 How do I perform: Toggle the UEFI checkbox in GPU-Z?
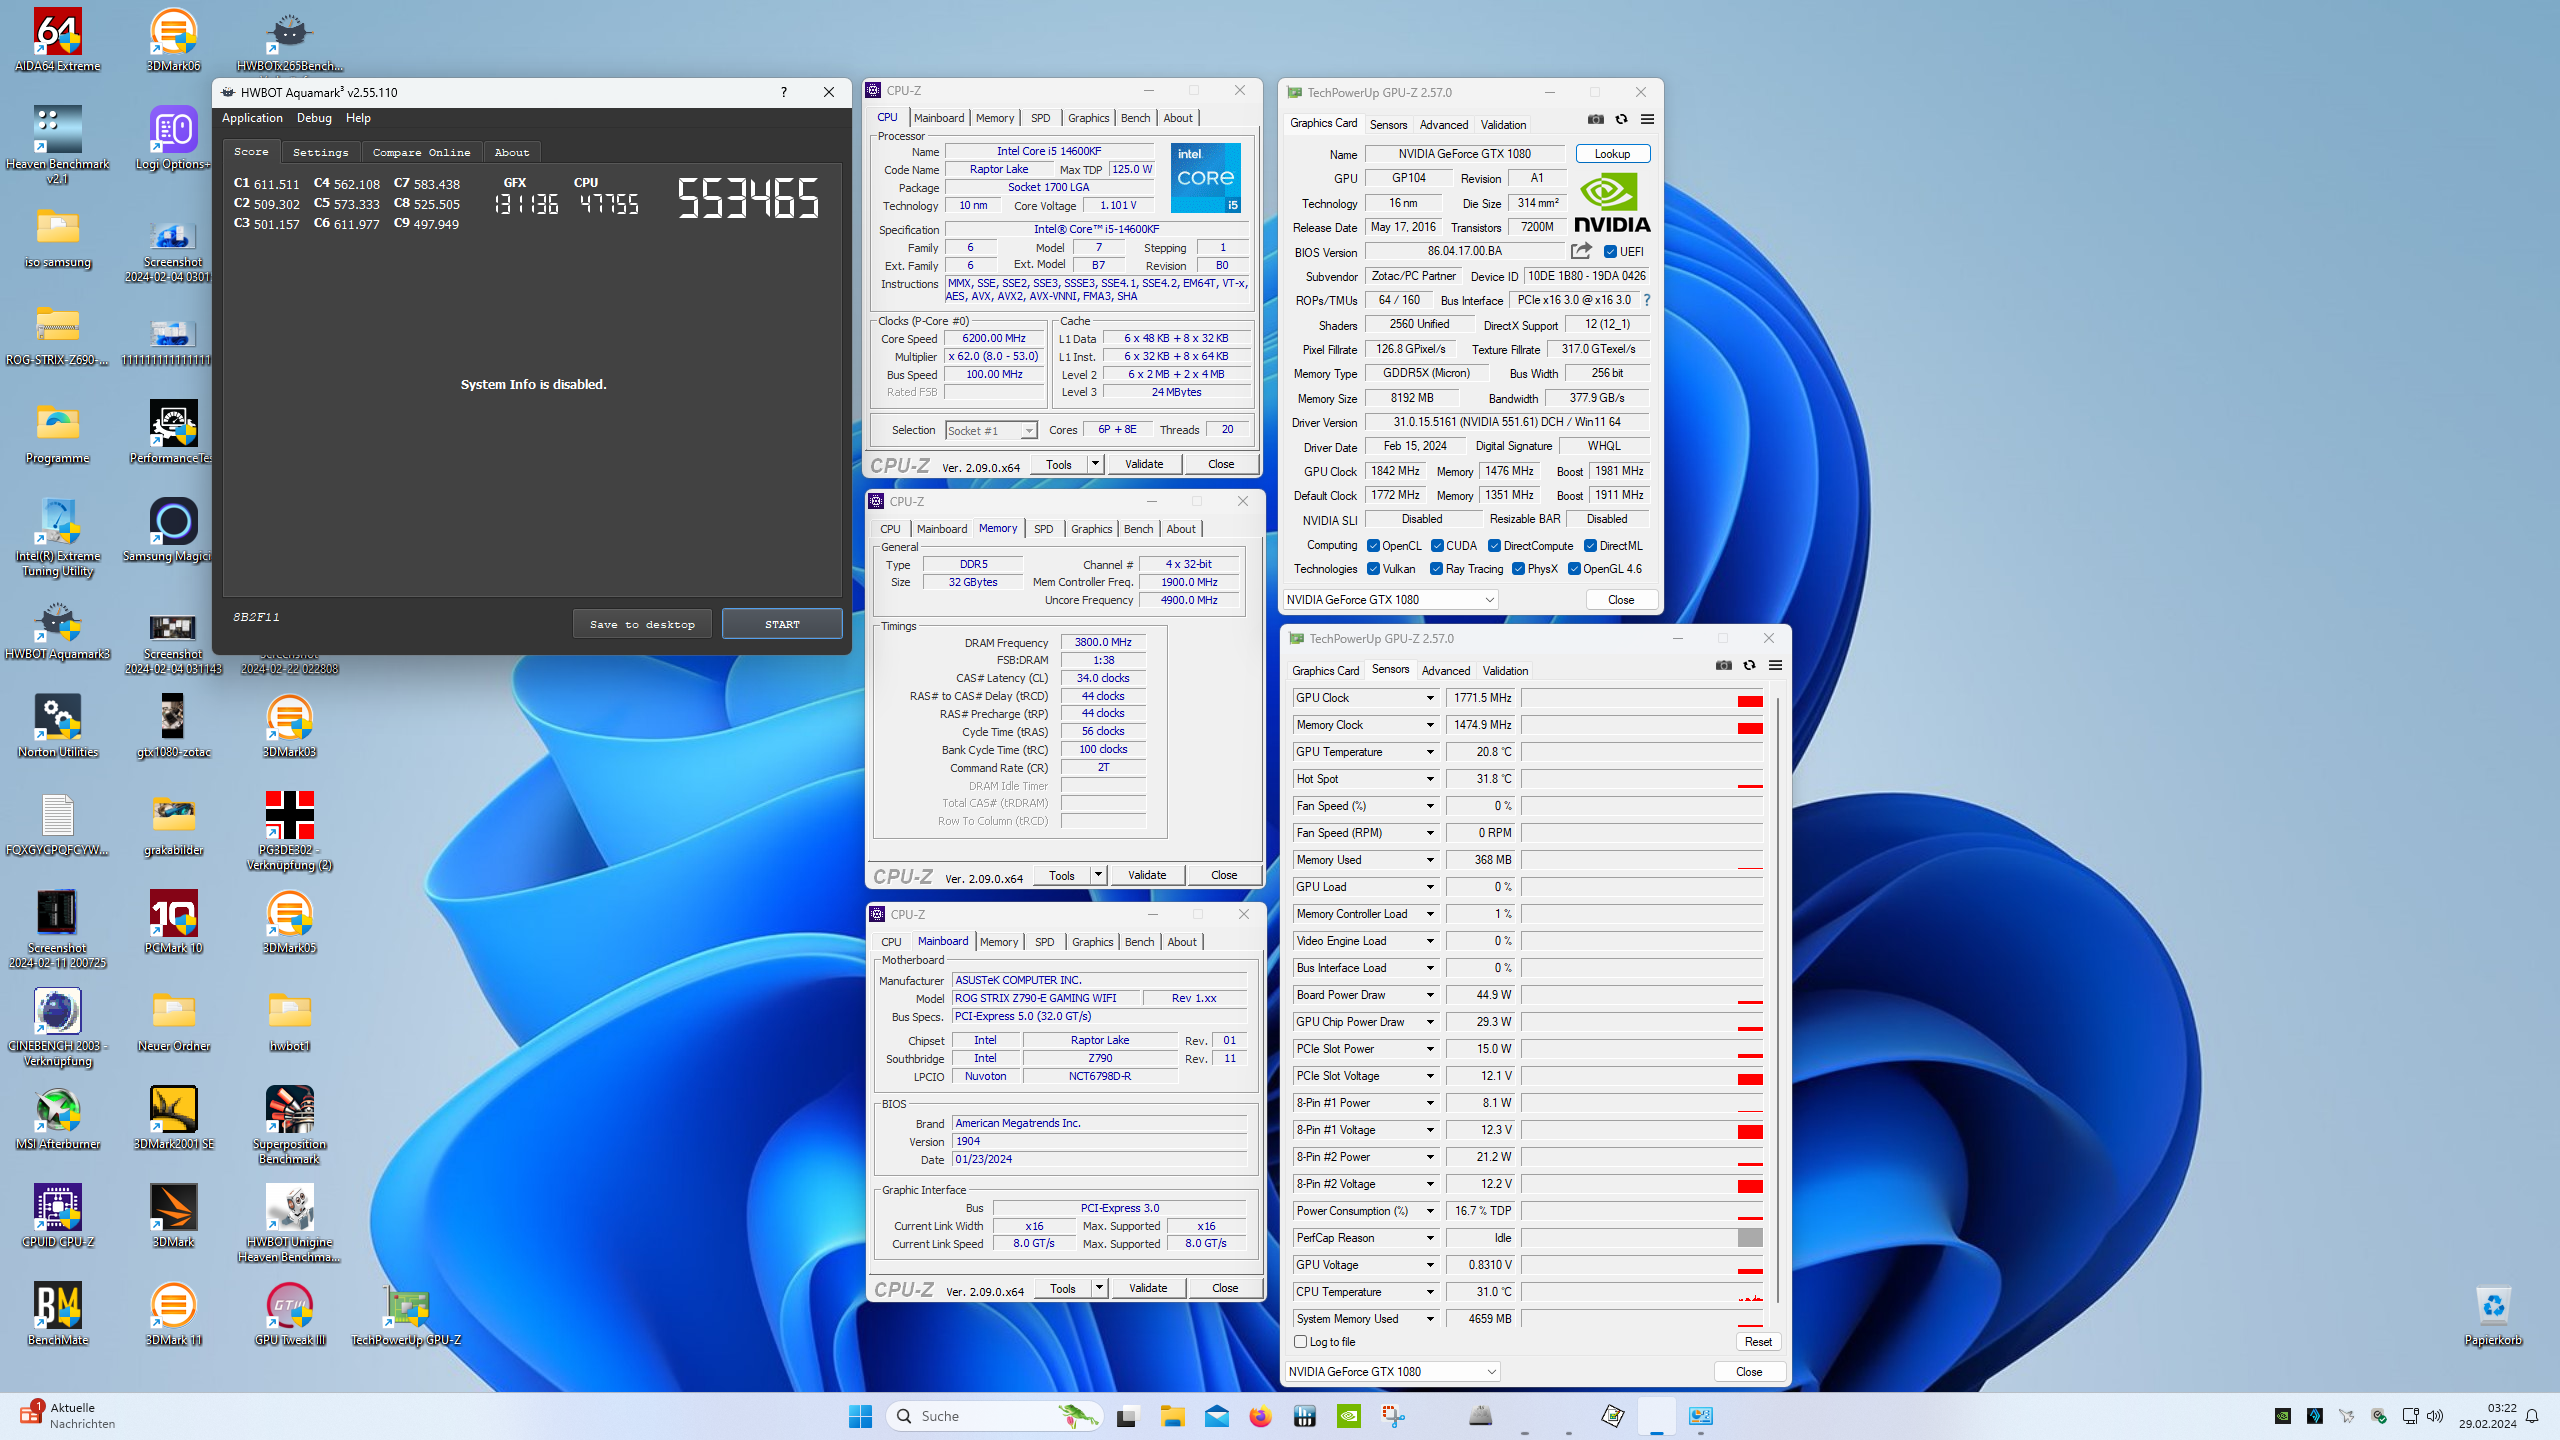[x=1611, y=252]
